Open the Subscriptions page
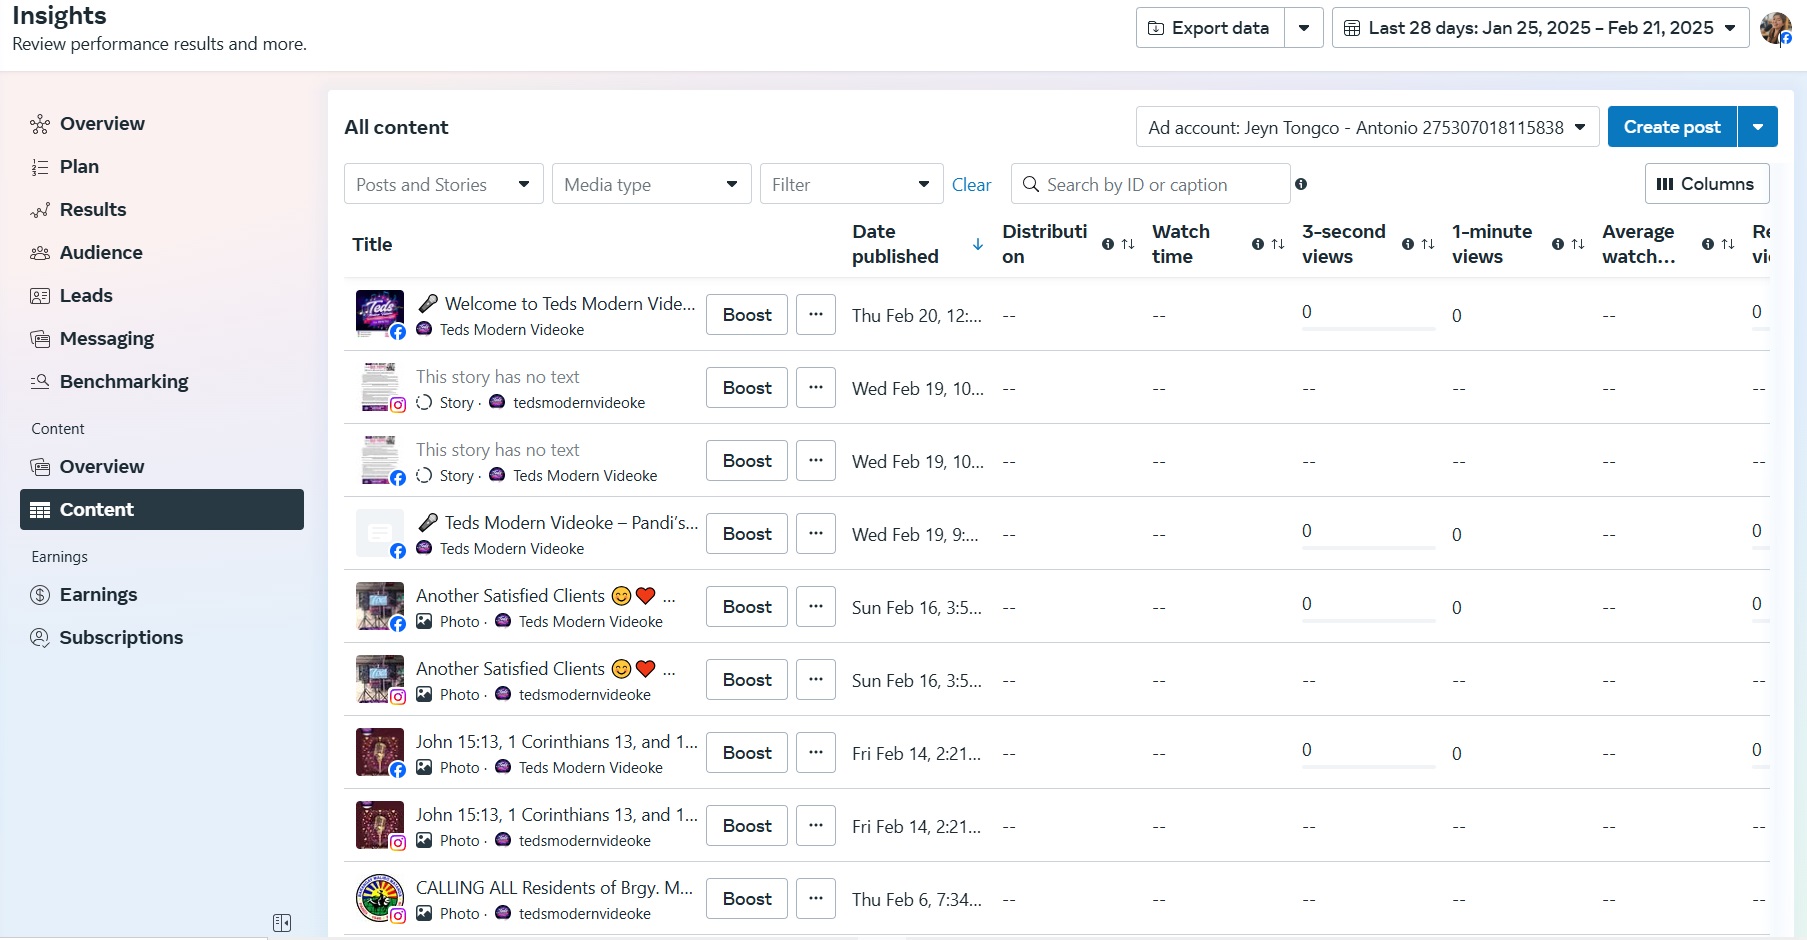This screenshot has width=1807, height=940. (x=120, y=638)
